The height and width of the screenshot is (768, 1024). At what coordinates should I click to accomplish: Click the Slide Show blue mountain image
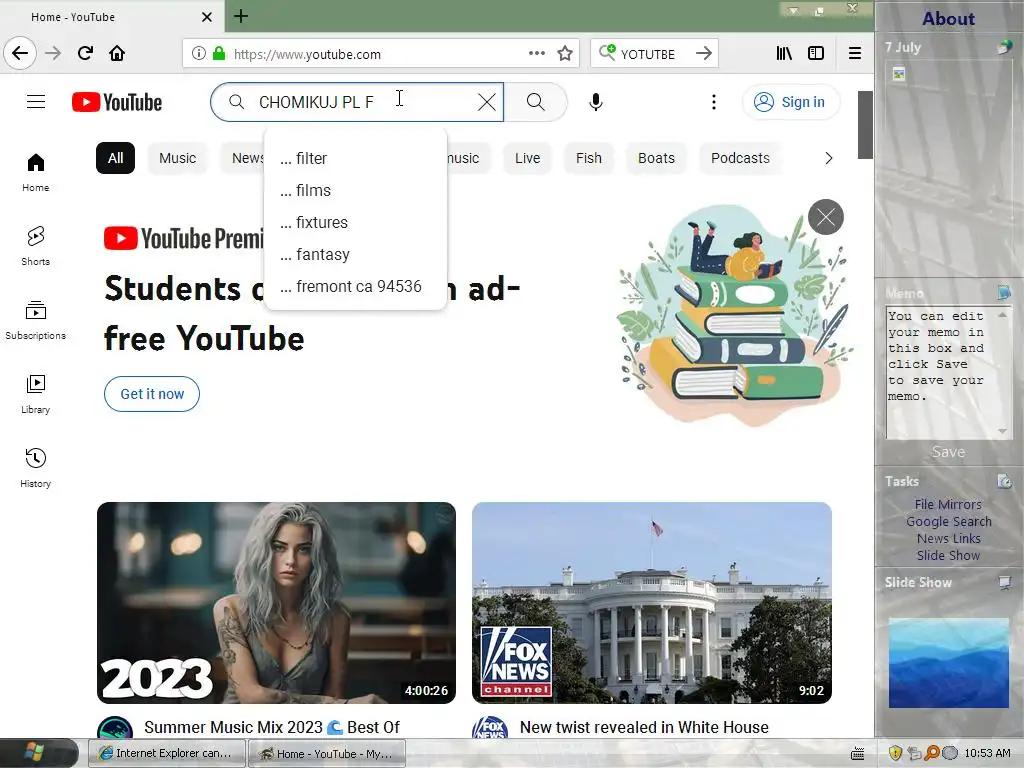click(x=948, y=663)
